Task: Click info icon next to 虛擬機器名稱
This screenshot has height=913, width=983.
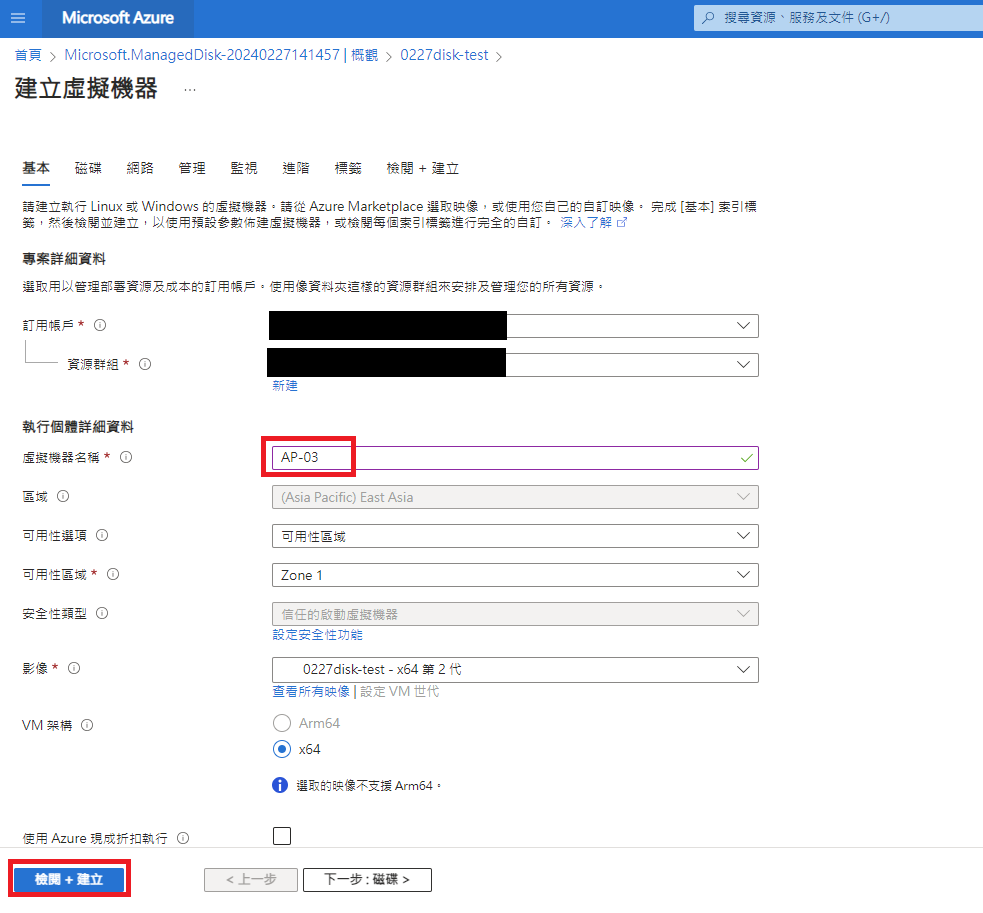Action: click(x=126, y=457)
